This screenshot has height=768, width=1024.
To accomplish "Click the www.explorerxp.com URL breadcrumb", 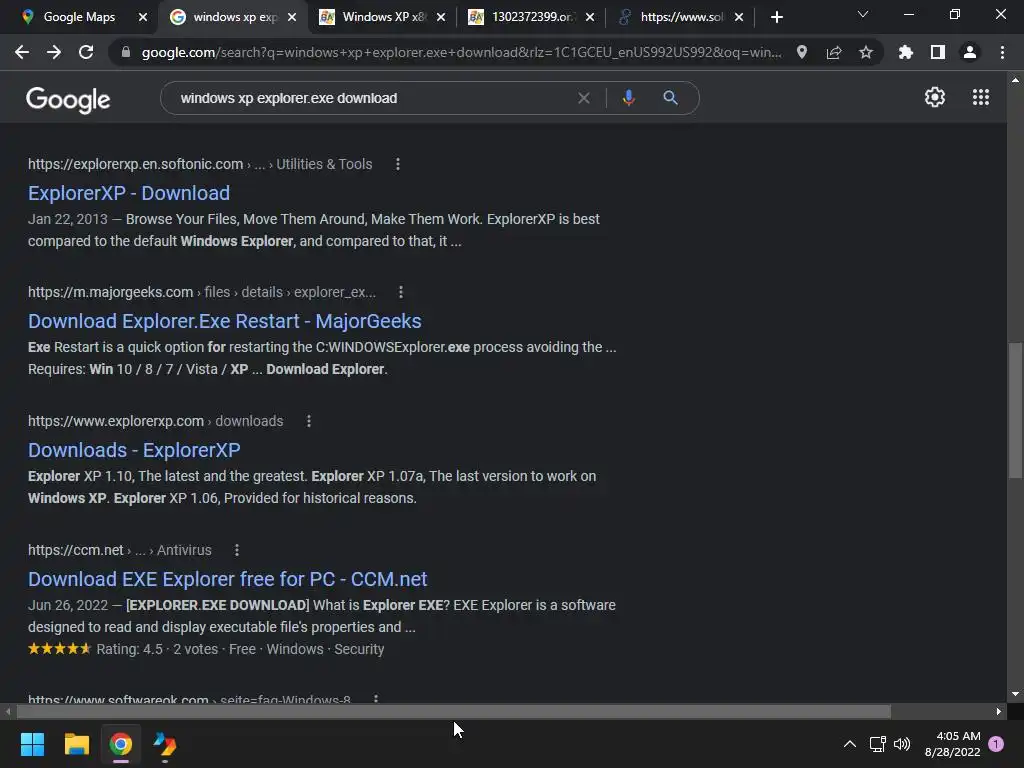I will click(x=155, y=421).
